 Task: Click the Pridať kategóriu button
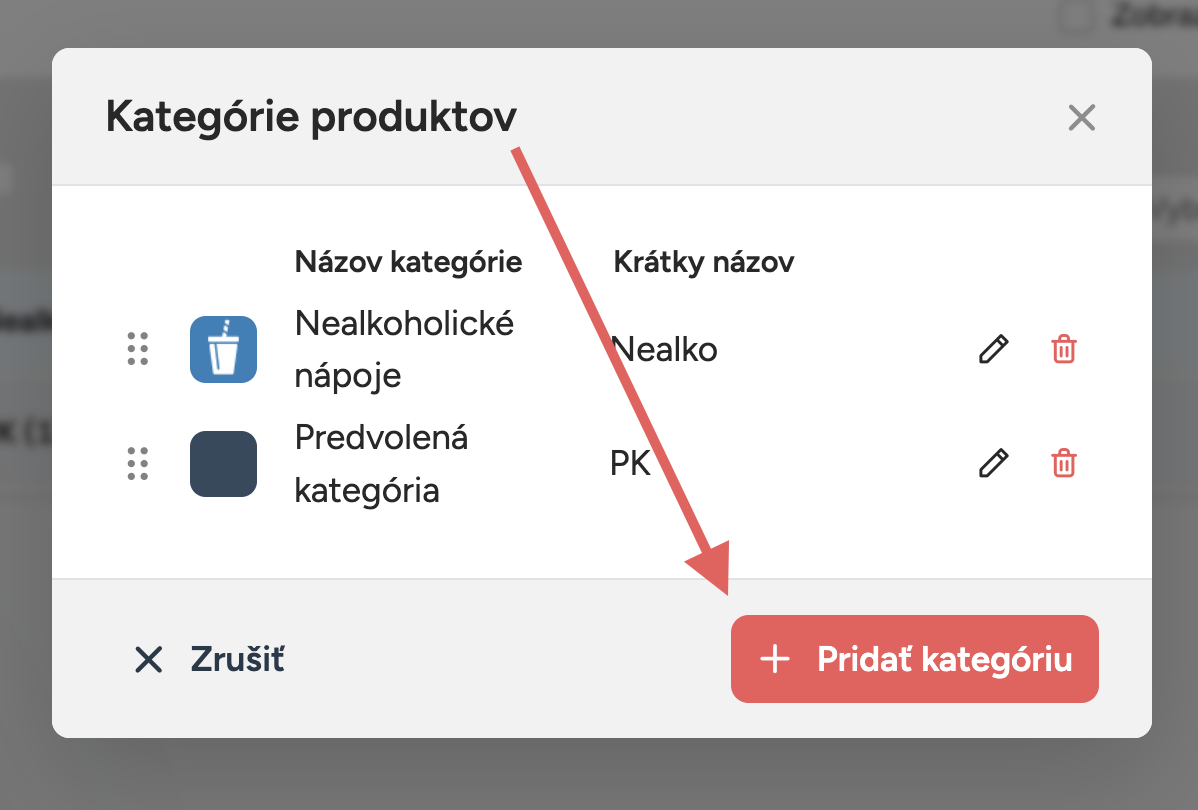[x=915, y=659]
